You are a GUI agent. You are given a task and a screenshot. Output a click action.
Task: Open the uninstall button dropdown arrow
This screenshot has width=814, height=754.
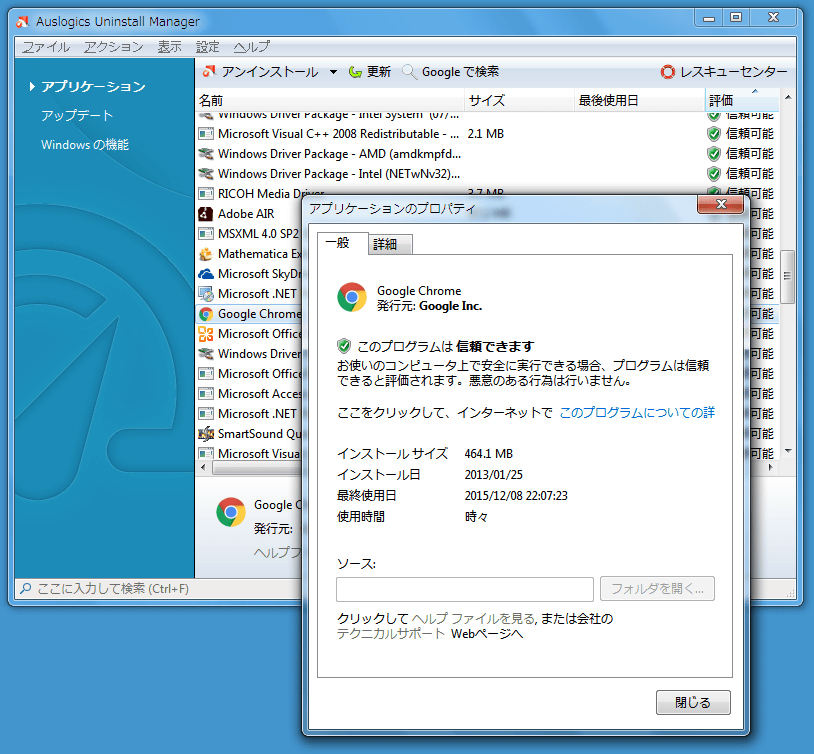333,72
